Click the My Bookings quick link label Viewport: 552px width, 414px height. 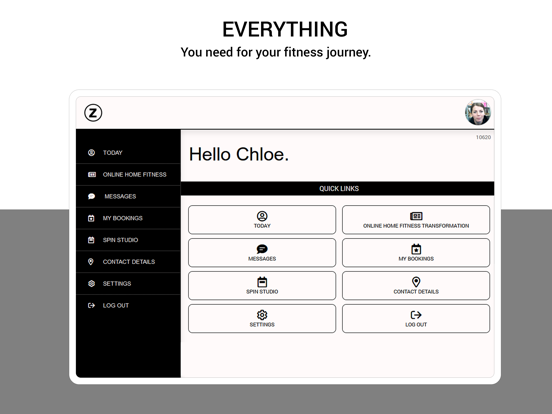pos(416,259)
